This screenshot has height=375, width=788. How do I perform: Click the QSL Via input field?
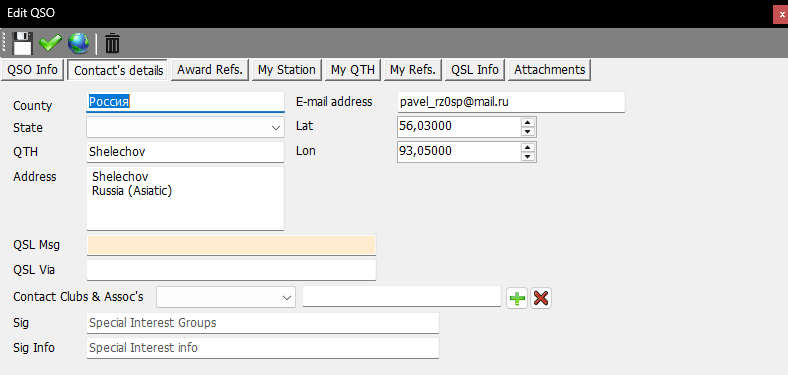point(231,270)
